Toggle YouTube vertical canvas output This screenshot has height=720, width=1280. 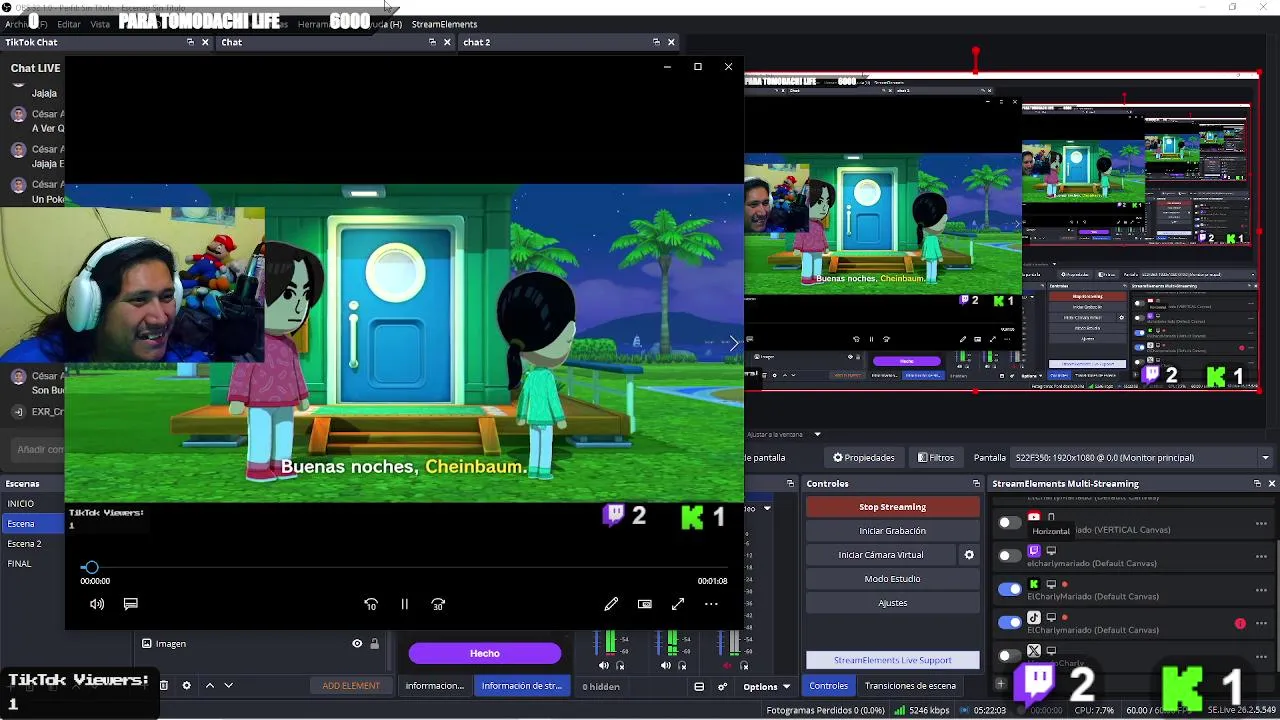click(x=1009, y=522)
